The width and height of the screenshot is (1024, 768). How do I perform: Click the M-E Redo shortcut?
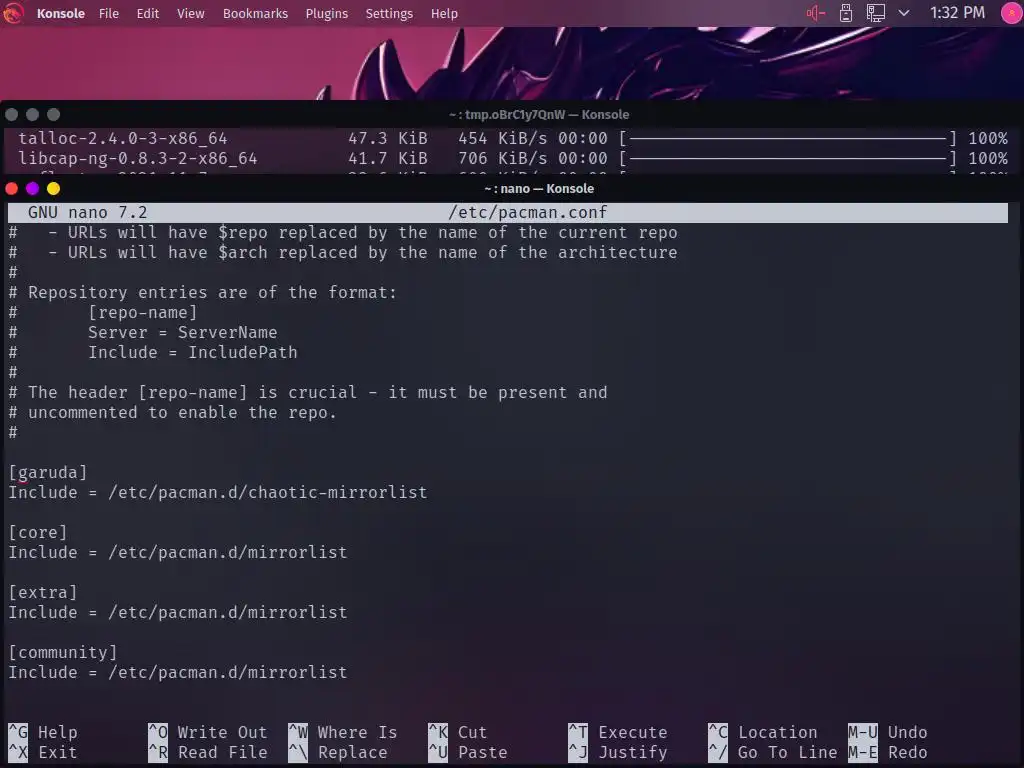888,753
